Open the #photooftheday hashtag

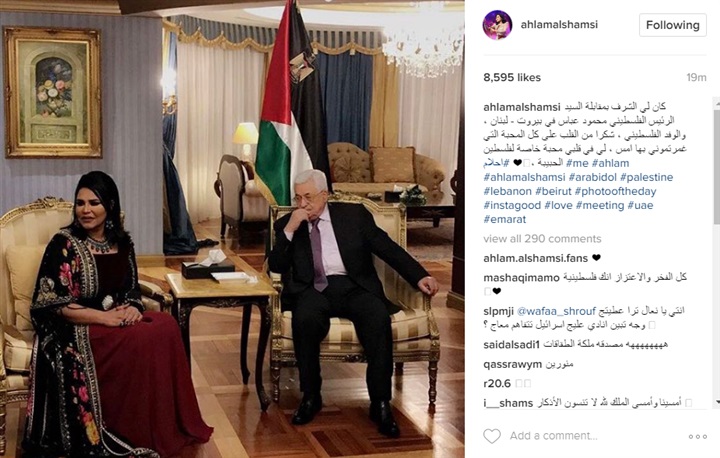[x=615, y=191]
